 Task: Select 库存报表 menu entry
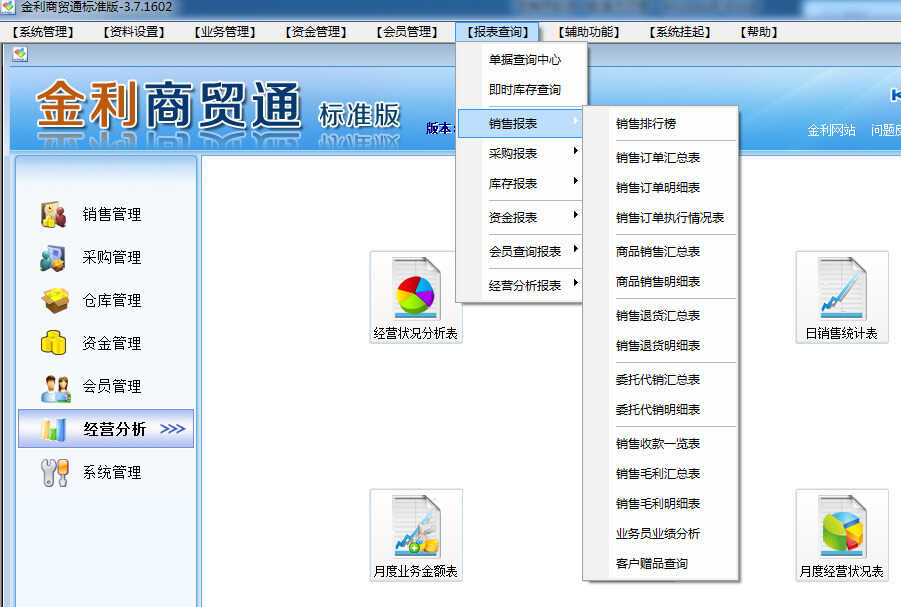coord(520,183)
